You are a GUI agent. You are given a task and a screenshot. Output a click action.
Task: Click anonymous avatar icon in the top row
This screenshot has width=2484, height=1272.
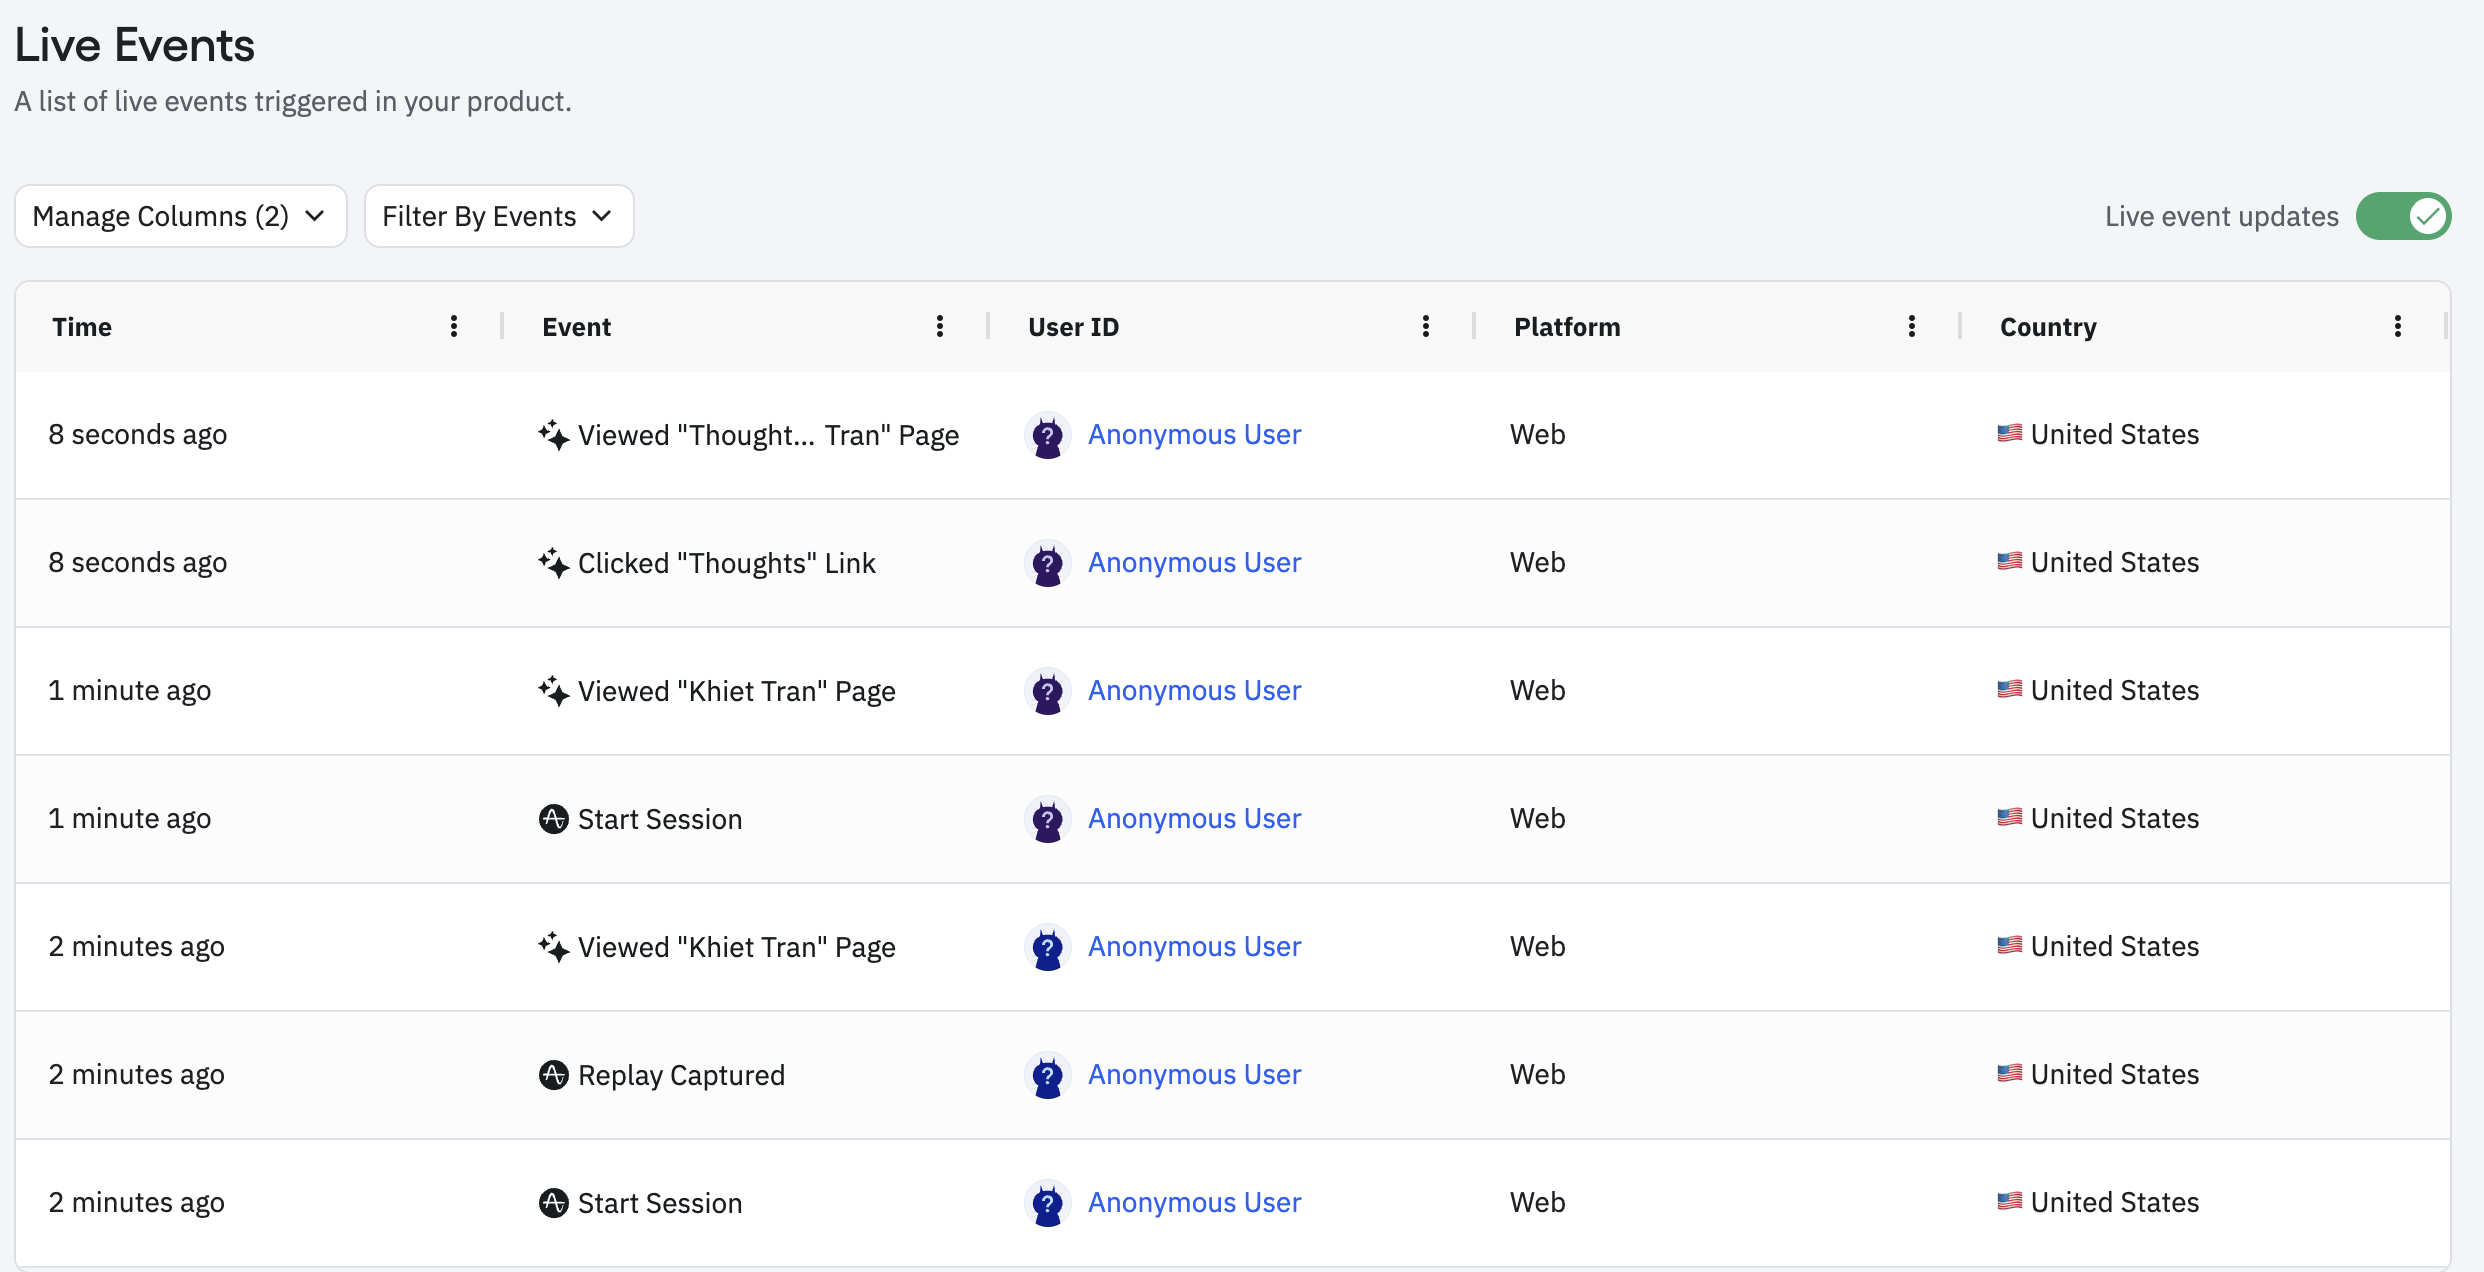pyautogui.click(x=1047, y=434)
